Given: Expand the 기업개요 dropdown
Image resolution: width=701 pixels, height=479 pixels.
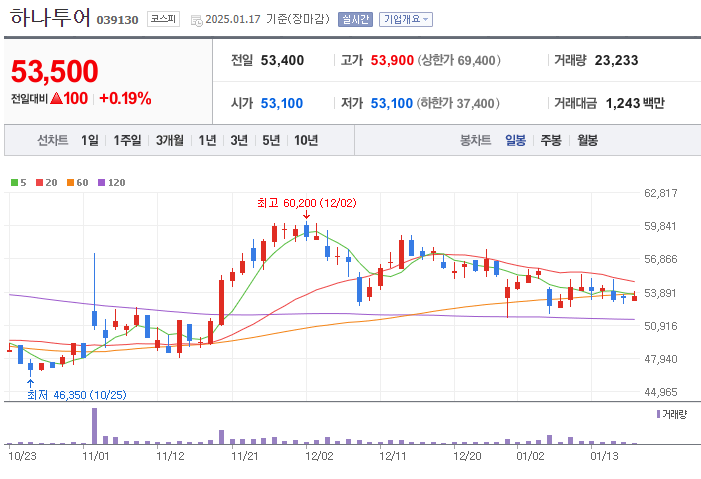Looking at the screenshot, I should tap(406, 19).
